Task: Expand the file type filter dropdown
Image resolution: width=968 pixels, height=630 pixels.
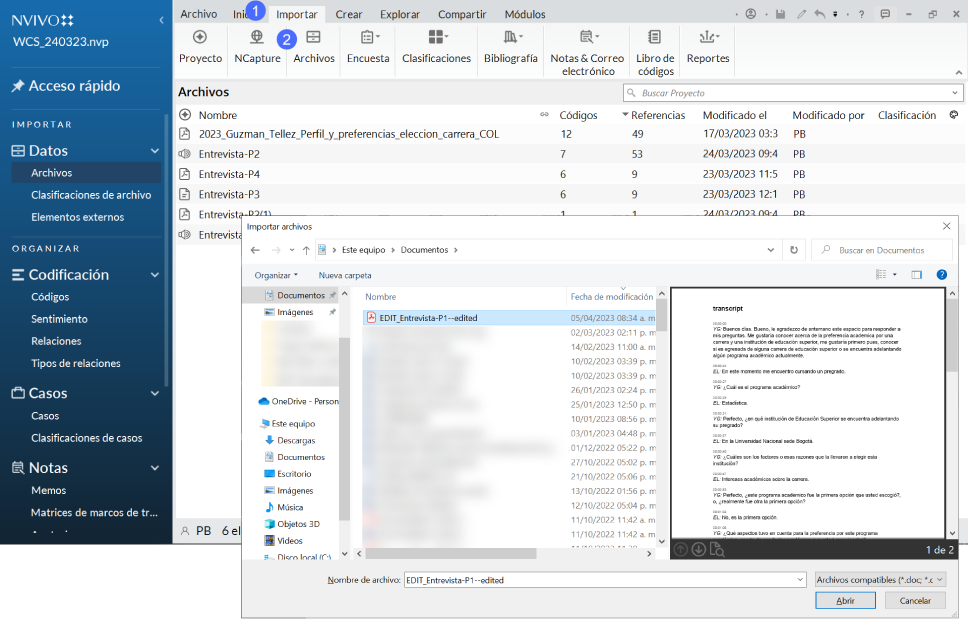Action: (x=880, y=579)
